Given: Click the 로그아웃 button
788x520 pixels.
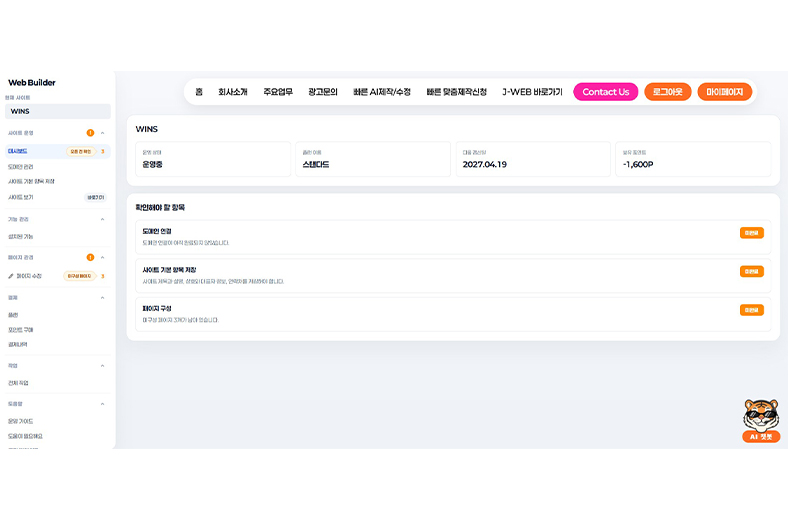Looking at the screenshot, I should click(x=668, y=92).
